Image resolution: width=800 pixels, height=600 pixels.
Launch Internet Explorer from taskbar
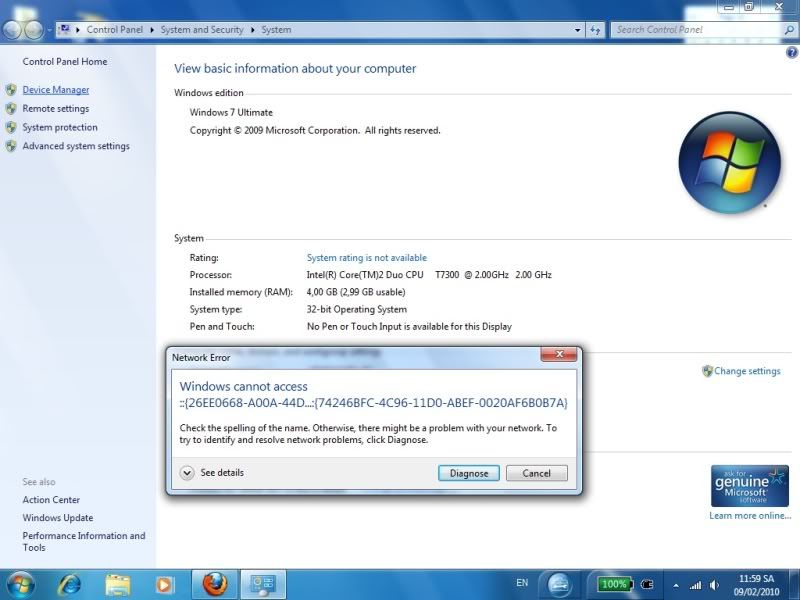tap(69, 585)
